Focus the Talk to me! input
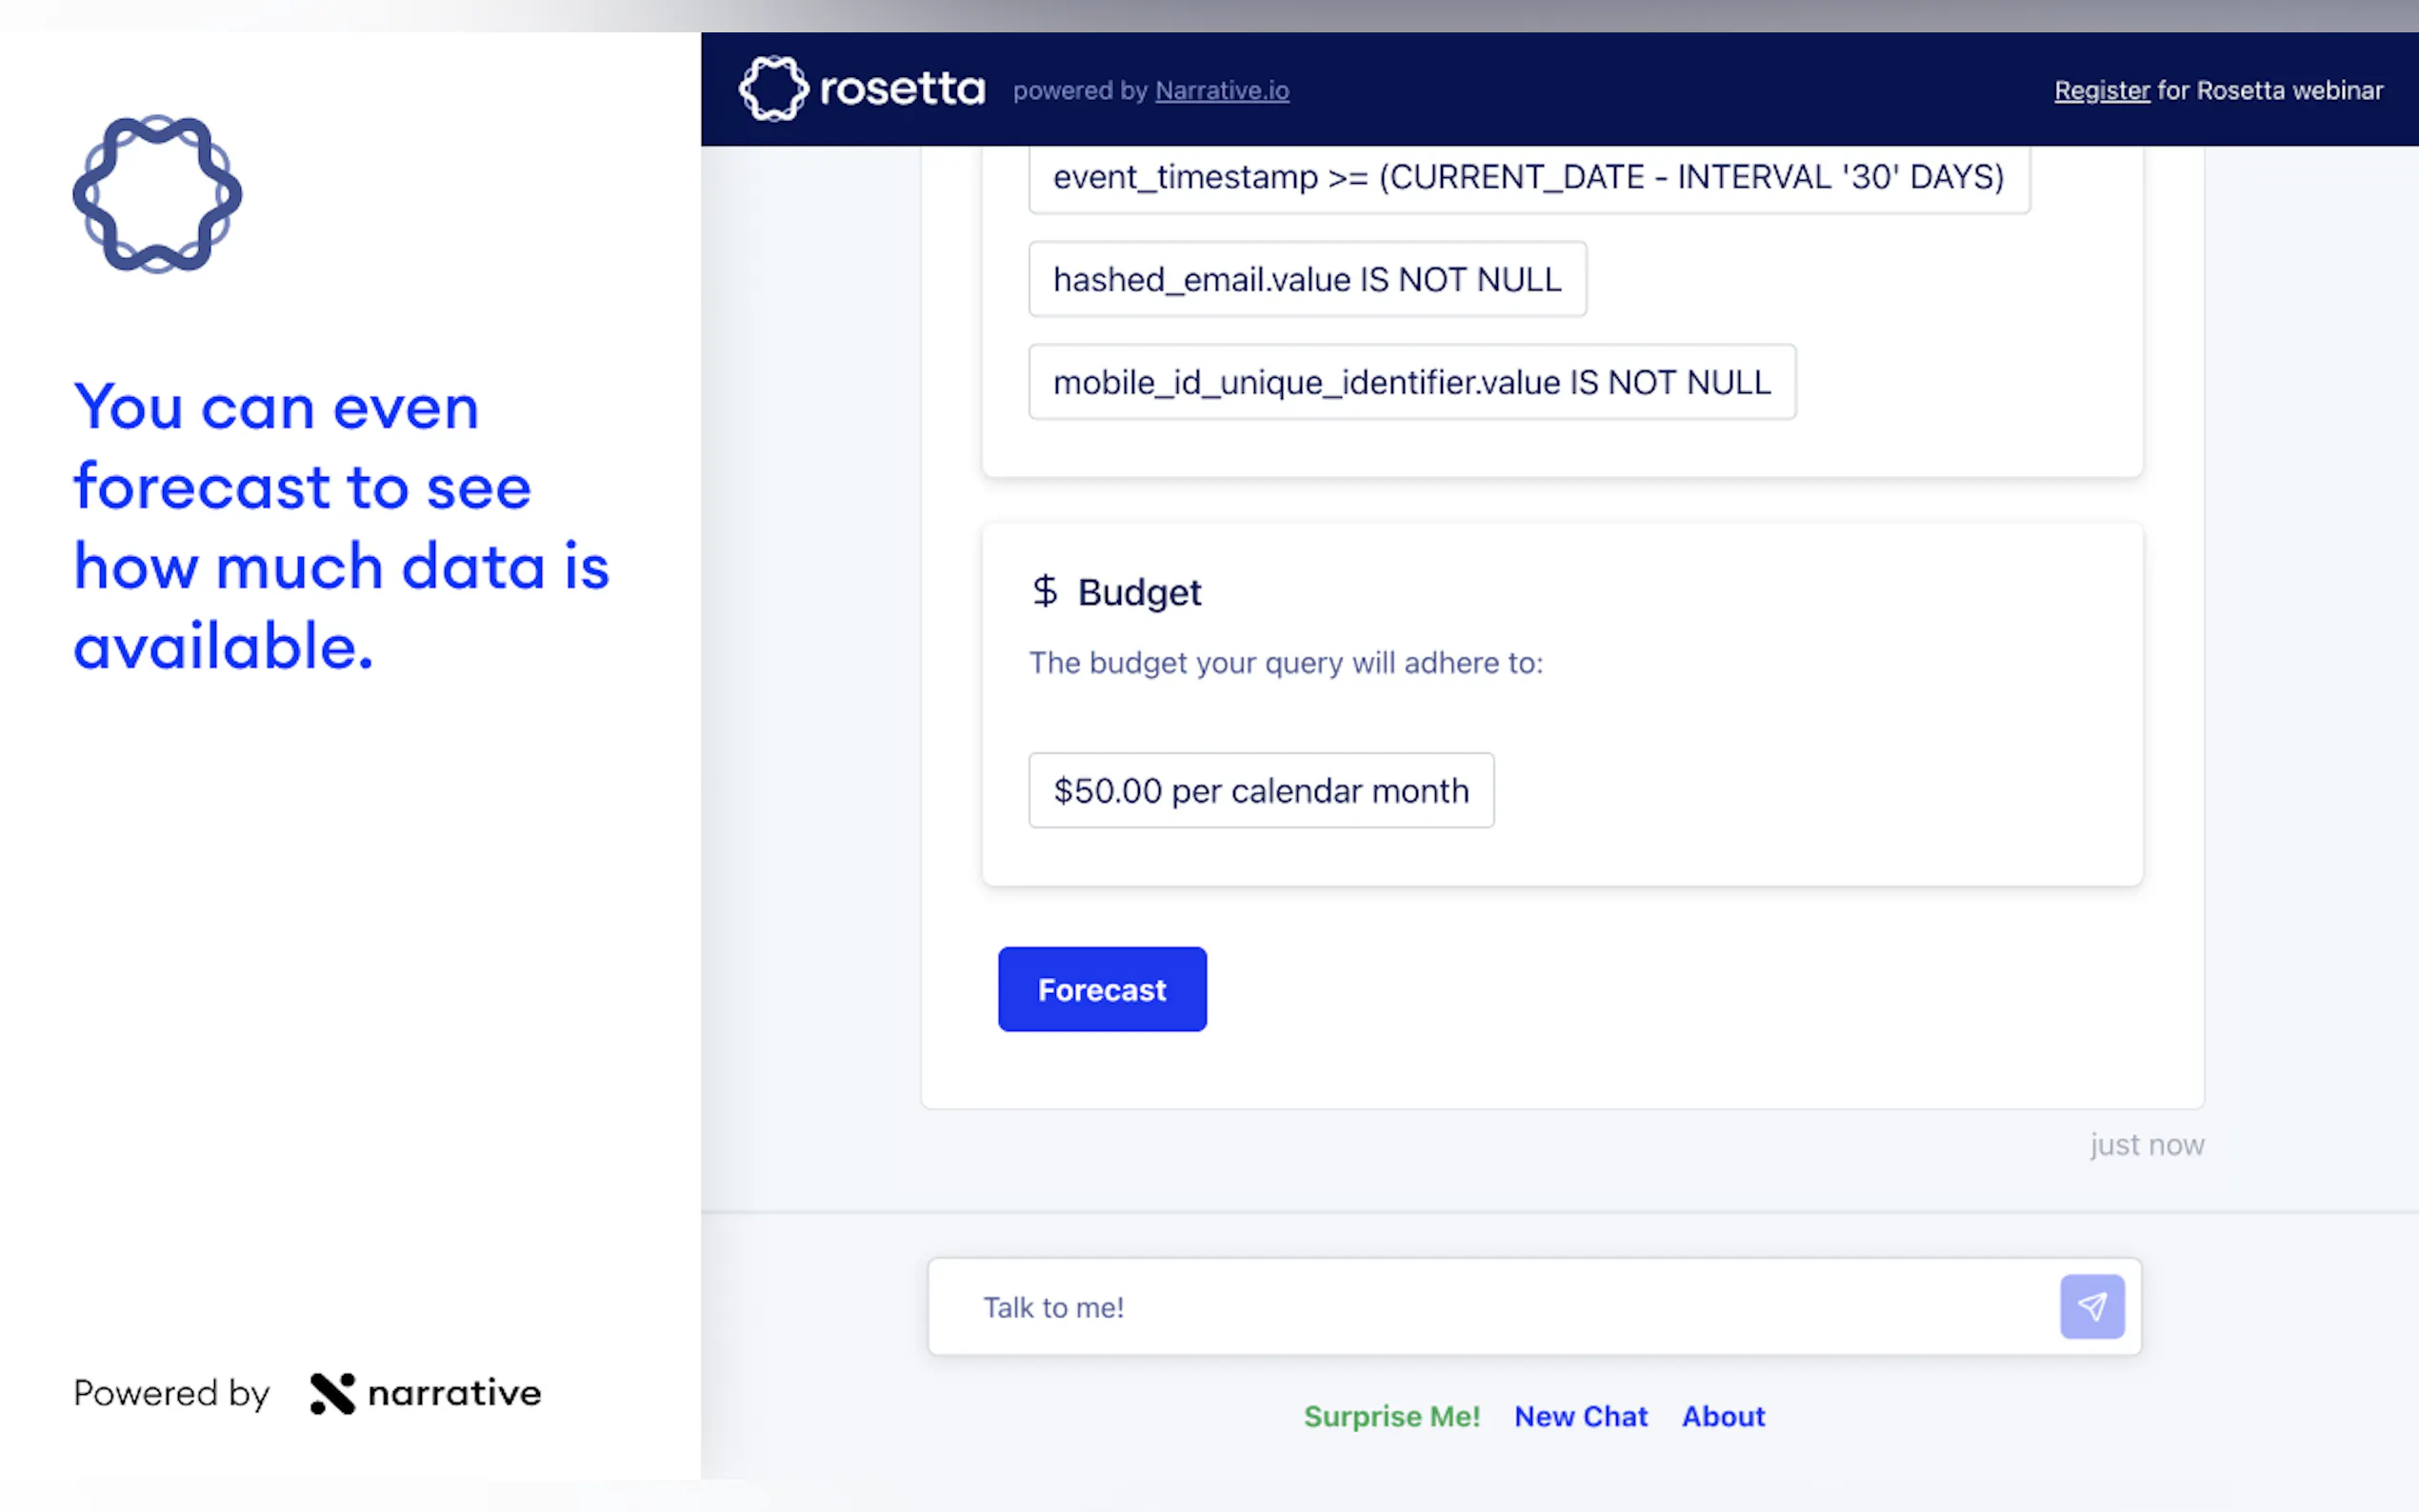Image resolution: width=2419 pixels, height=1512 pixels. coord(1490,1307)
